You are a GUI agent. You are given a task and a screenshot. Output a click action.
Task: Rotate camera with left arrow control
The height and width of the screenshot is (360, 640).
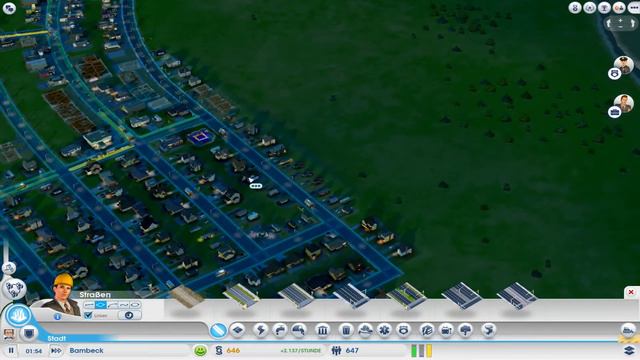click(x=609, y=23)
